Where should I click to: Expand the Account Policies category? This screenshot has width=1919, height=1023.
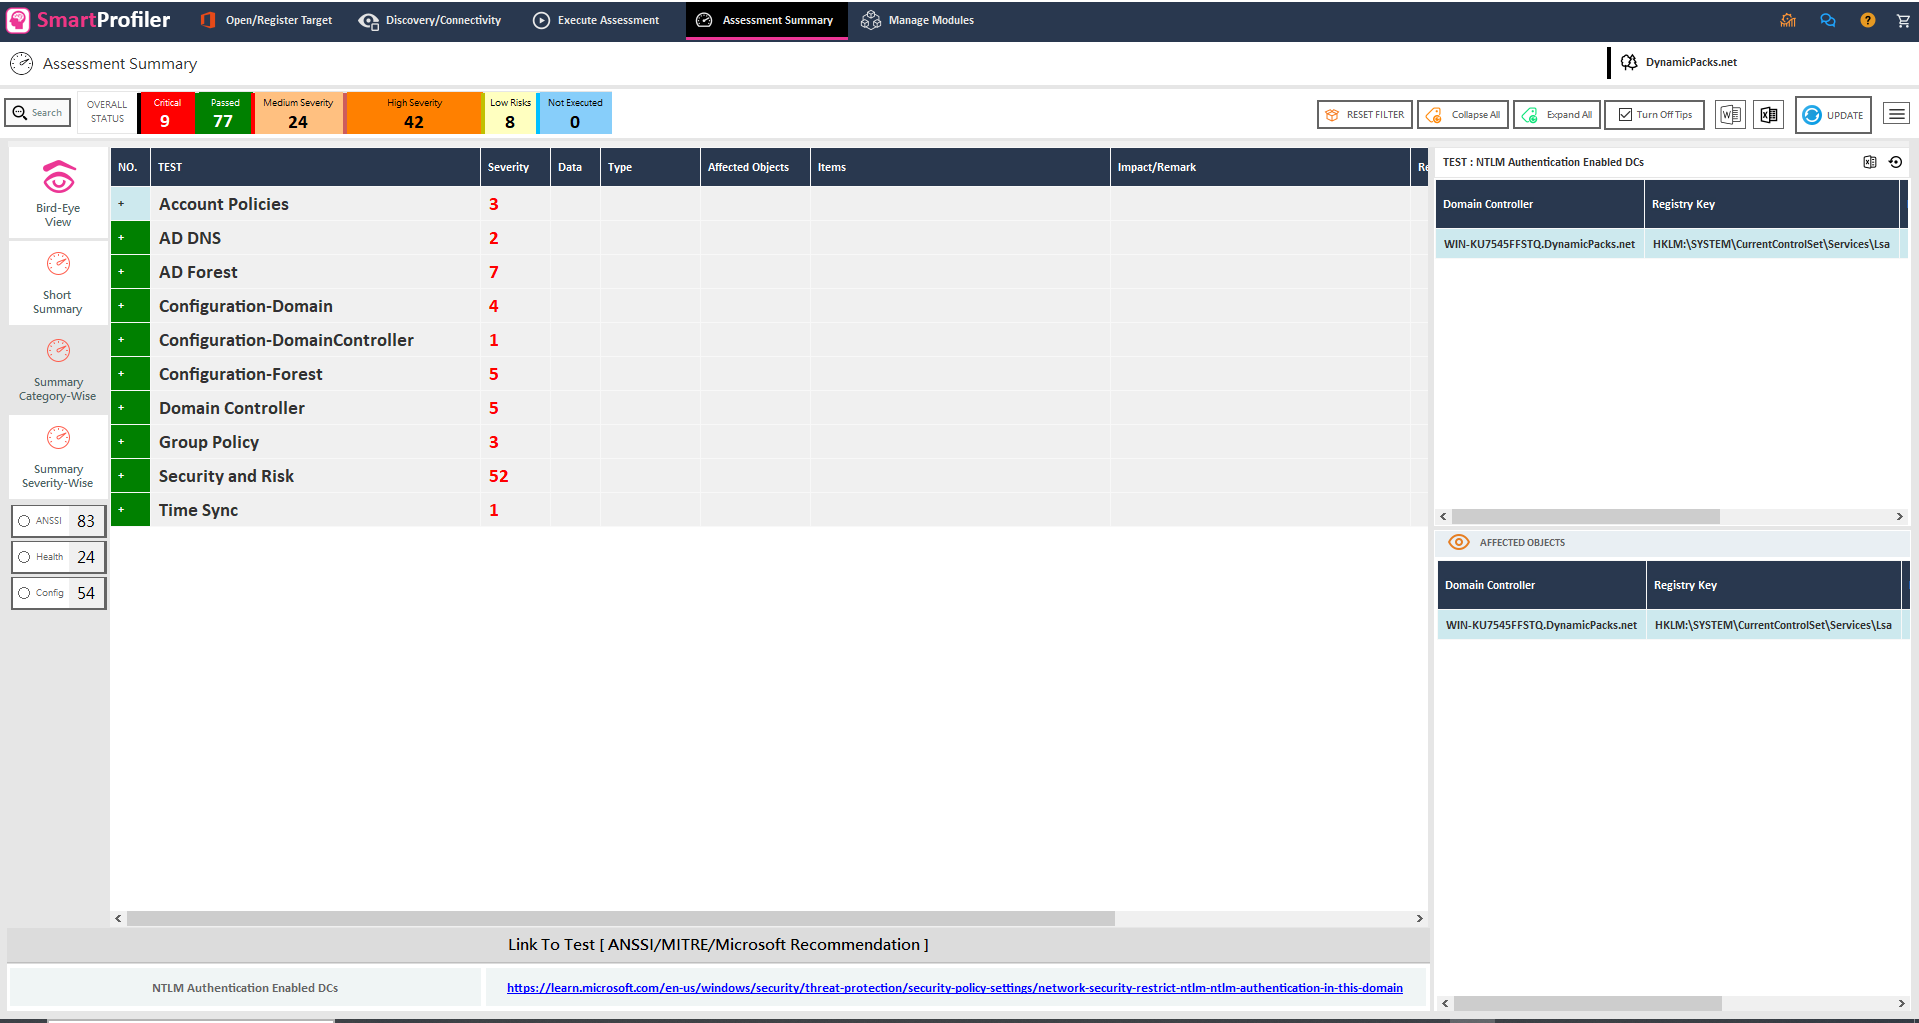[130, 204]
